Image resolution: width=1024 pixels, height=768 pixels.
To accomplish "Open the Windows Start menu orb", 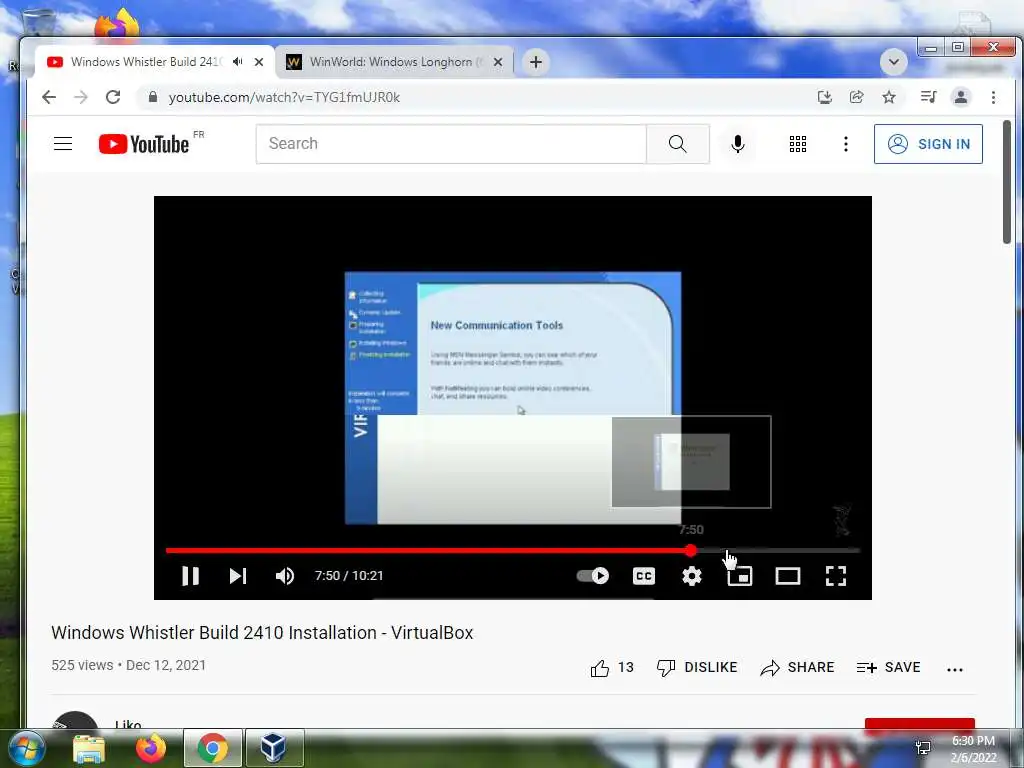I will (x=26, y=748).
